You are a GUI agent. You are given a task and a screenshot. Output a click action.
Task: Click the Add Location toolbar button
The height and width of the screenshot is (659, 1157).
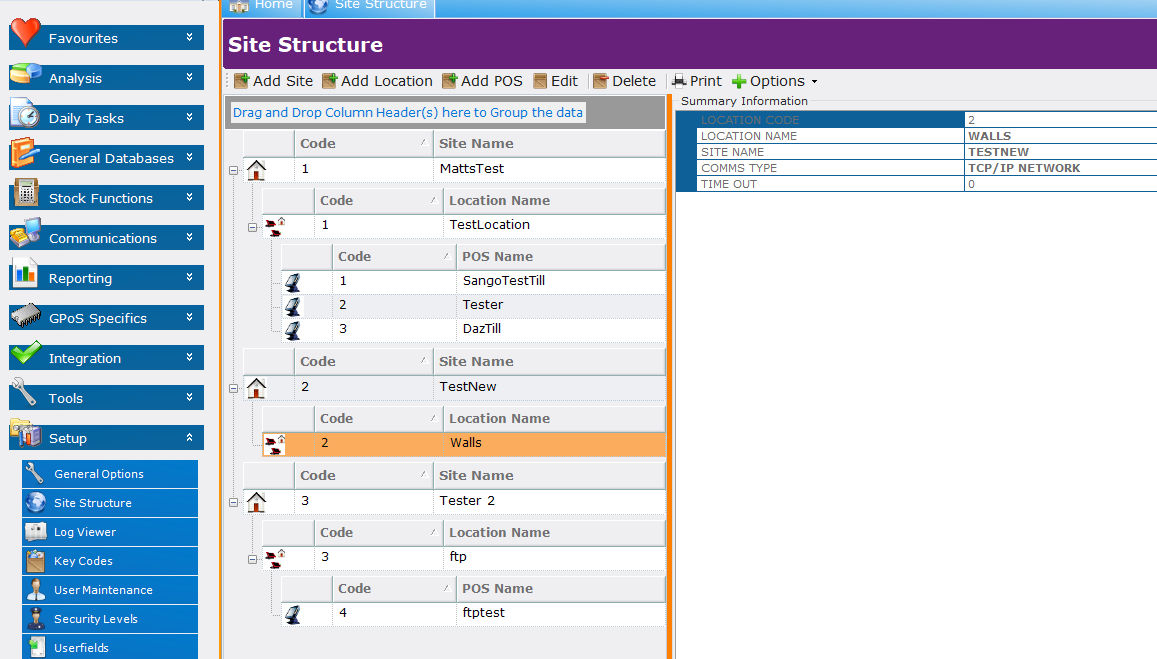tap(377, 81)
